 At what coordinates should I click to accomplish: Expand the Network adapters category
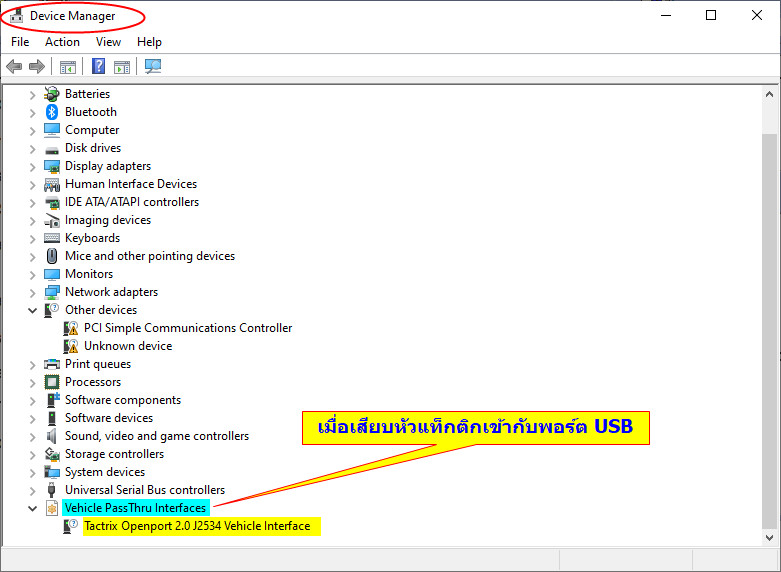(x=33, y=292)
